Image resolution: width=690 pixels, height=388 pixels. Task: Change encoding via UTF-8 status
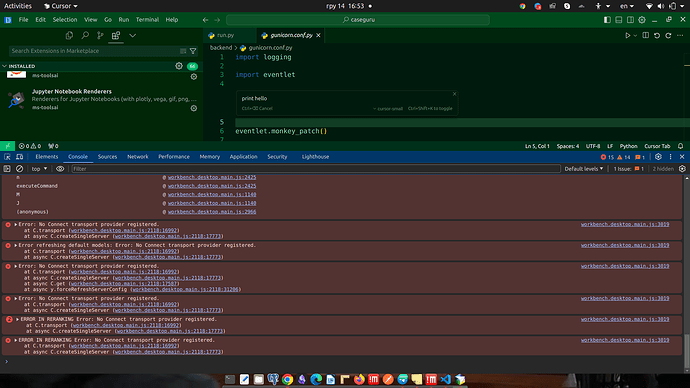pos(593,146)
